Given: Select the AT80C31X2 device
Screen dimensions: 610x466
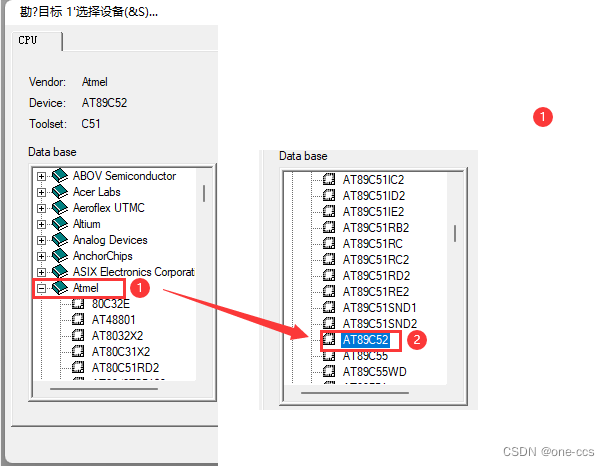Looking at the screenshot, I should [121, 352].
